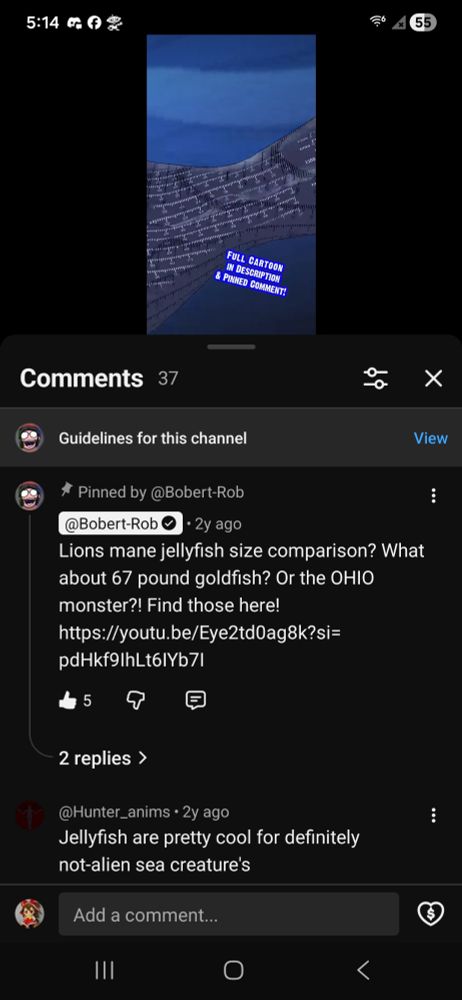462x1000 pixels.
Task: View the channel guidelines
Action: coord(431,438)
